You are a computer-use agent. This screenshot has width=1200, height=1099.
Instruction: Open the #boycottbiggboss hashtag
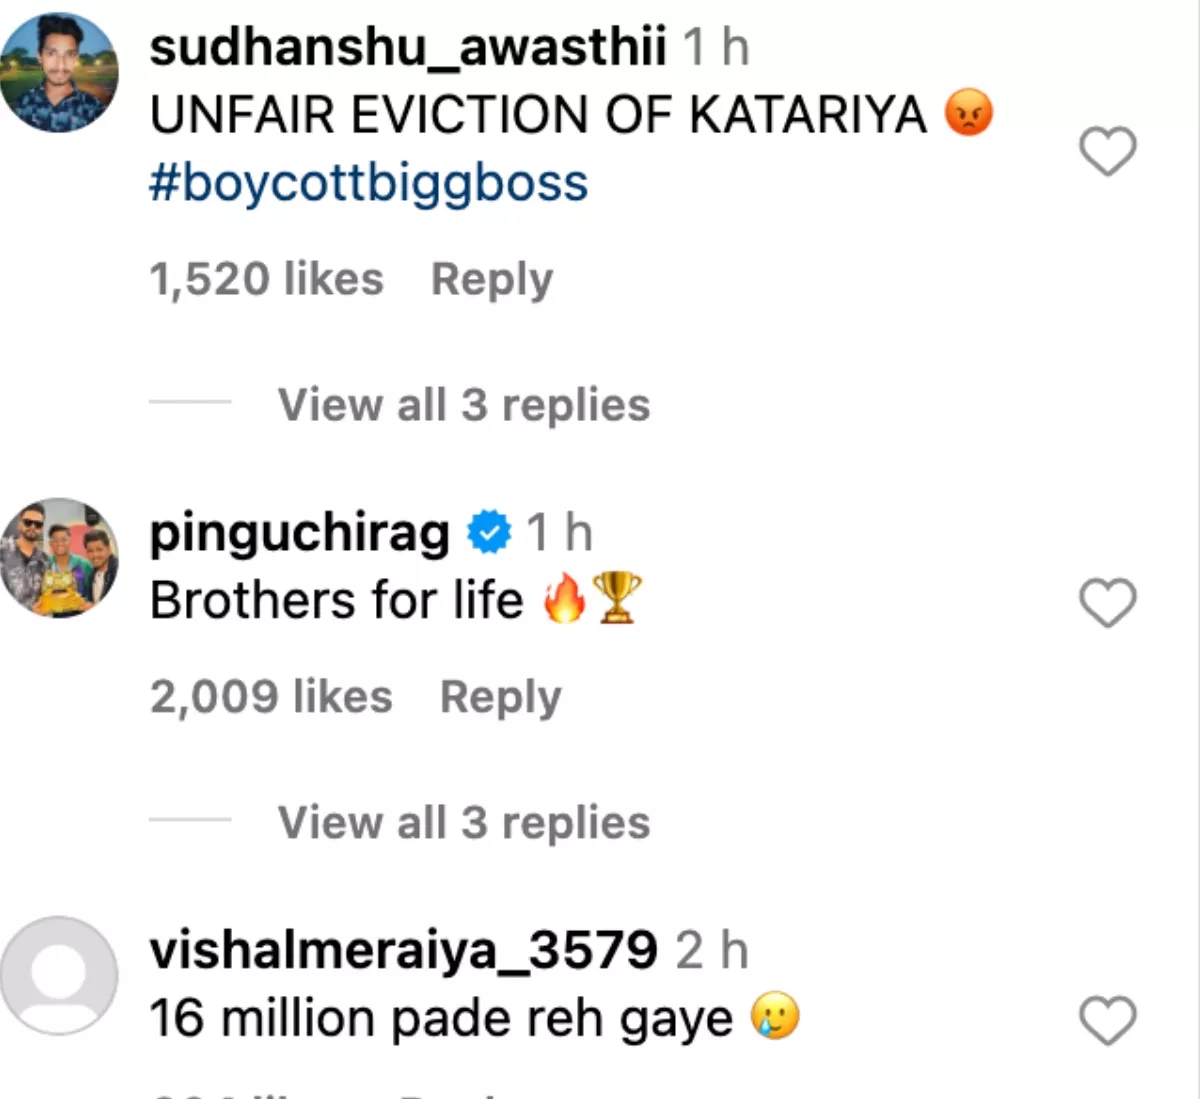click(x=368, y=183)
